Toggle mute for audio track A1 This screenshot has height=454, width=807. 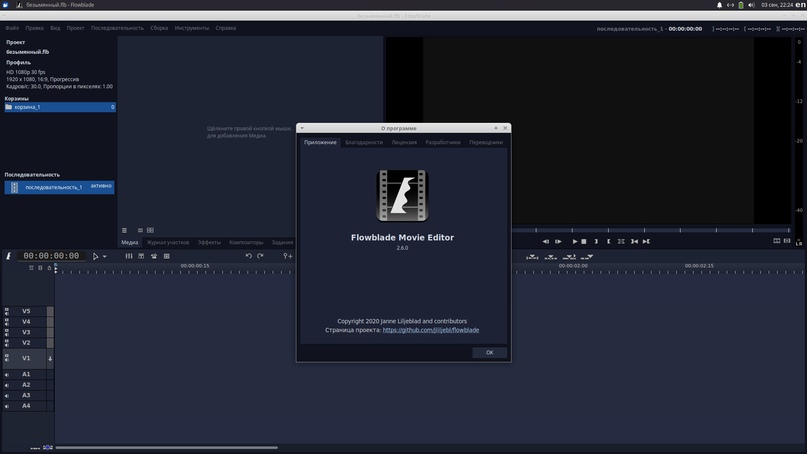(x=7, y=374)
